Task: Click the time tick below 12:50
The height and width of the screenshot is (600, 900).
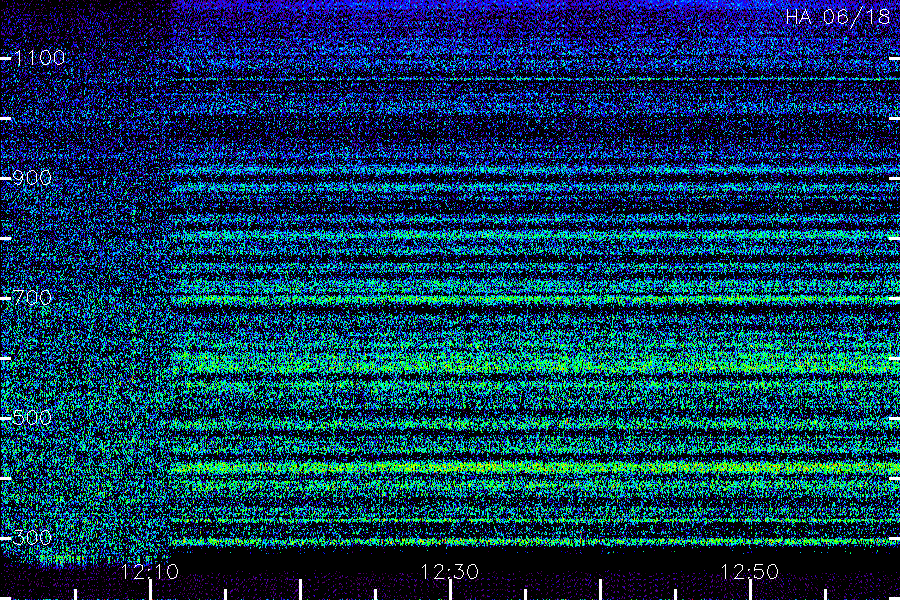Action: pyautogui.click(x=750, y=590)
